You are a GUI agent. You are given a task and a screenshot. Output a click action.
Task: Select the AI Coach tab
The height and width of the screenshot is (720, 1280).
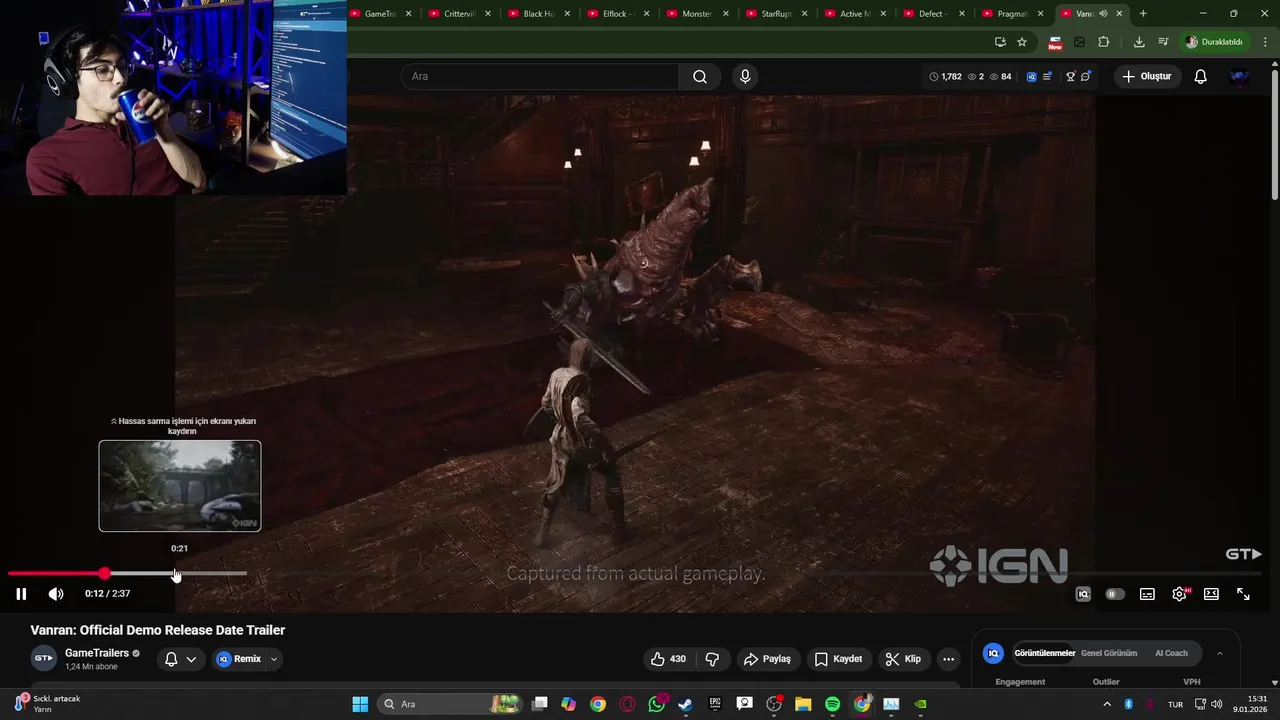tap(1171, 653)
